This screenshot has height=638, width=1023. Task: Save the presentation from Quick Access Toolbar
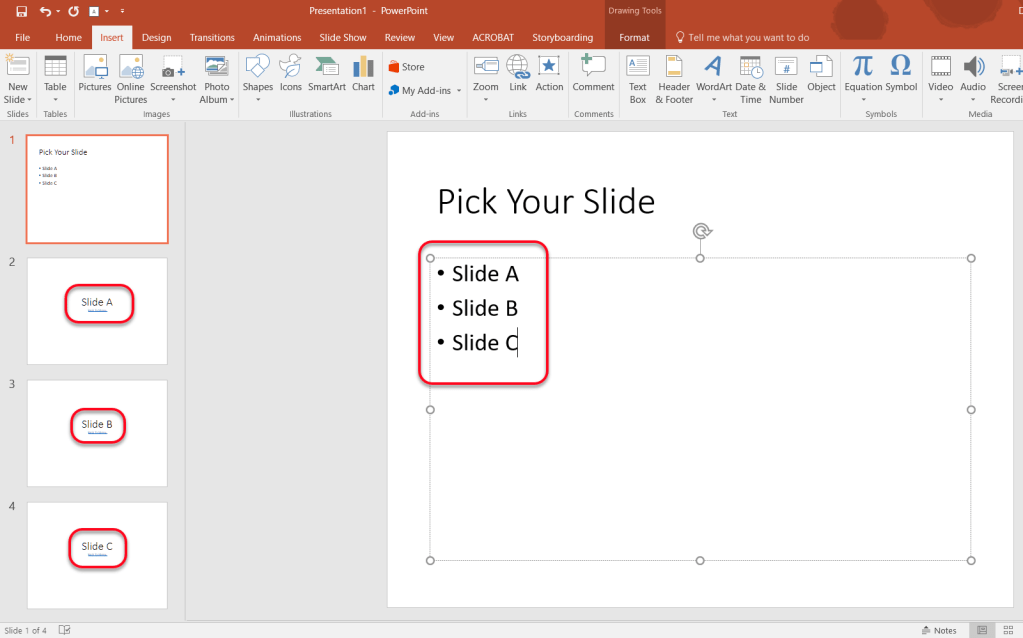20,10
